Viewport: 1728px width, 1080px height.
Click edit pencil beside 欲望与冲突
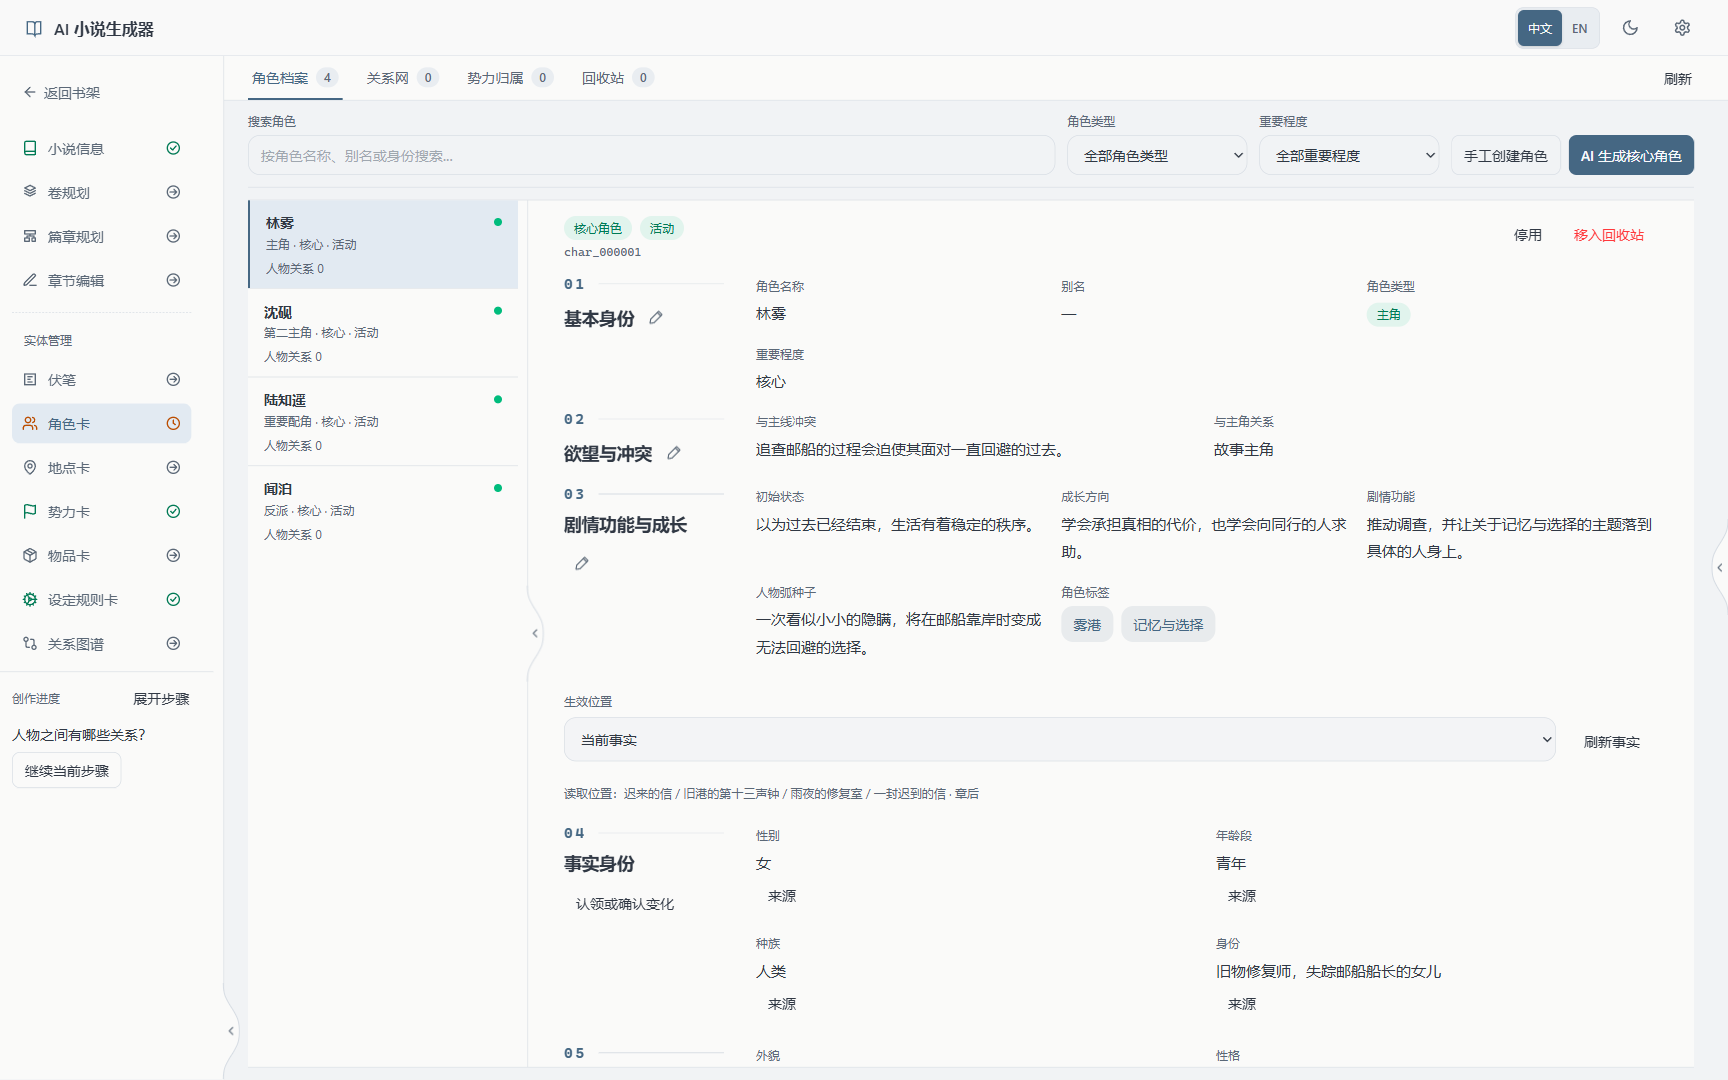[674, 453]
